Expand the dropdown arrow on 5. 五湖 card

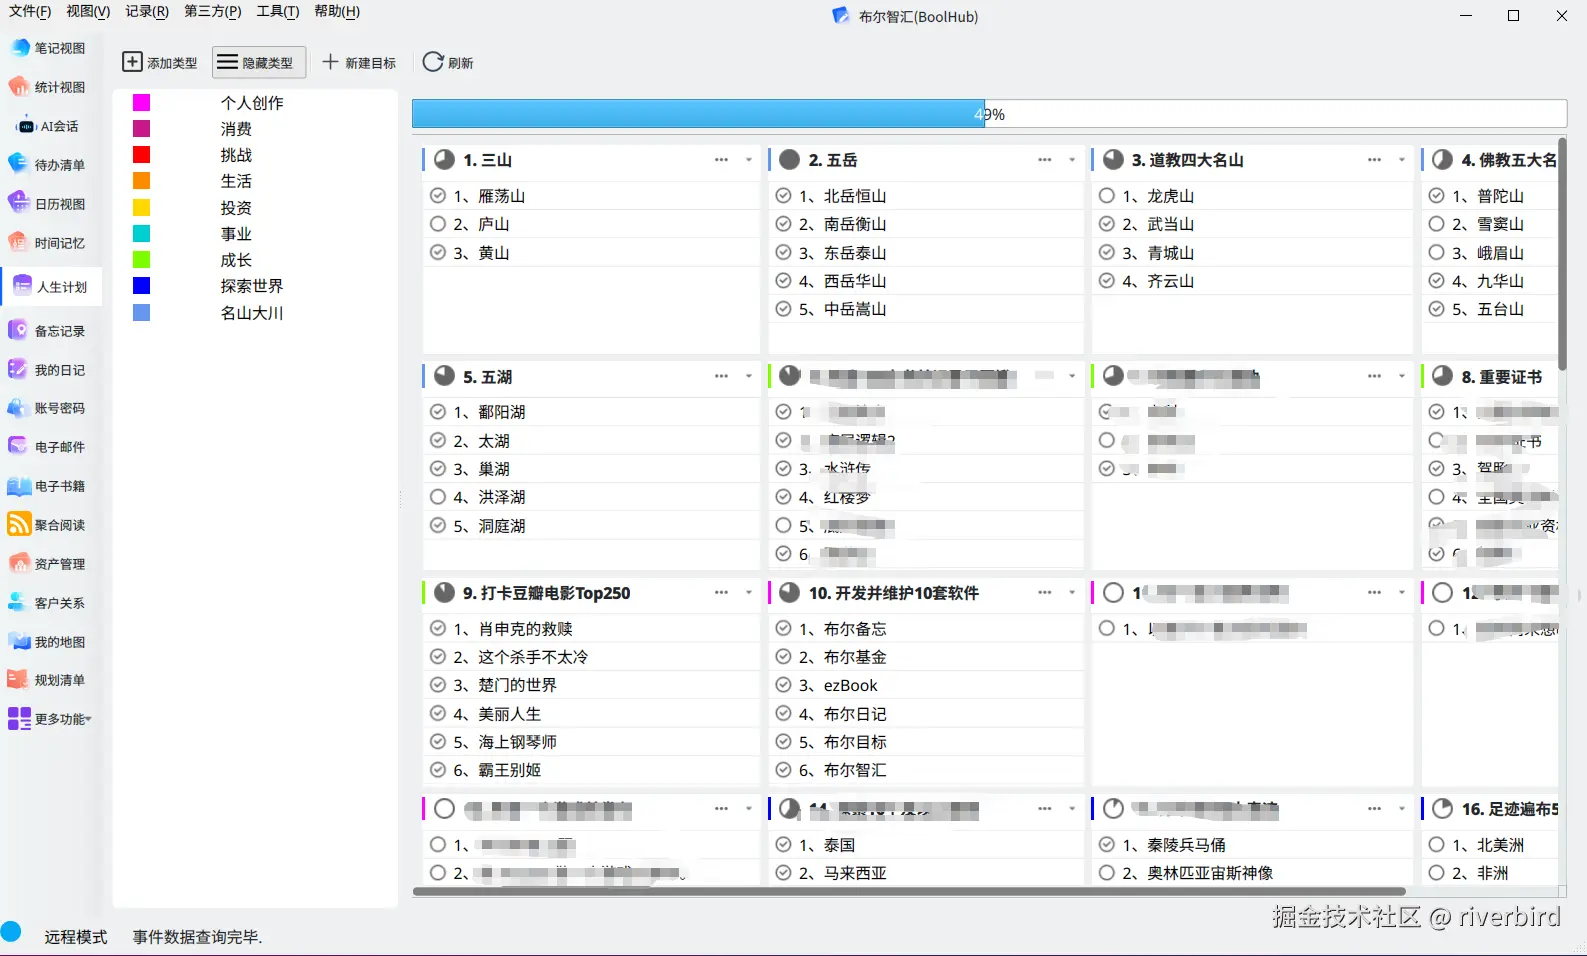click(749, 377)
